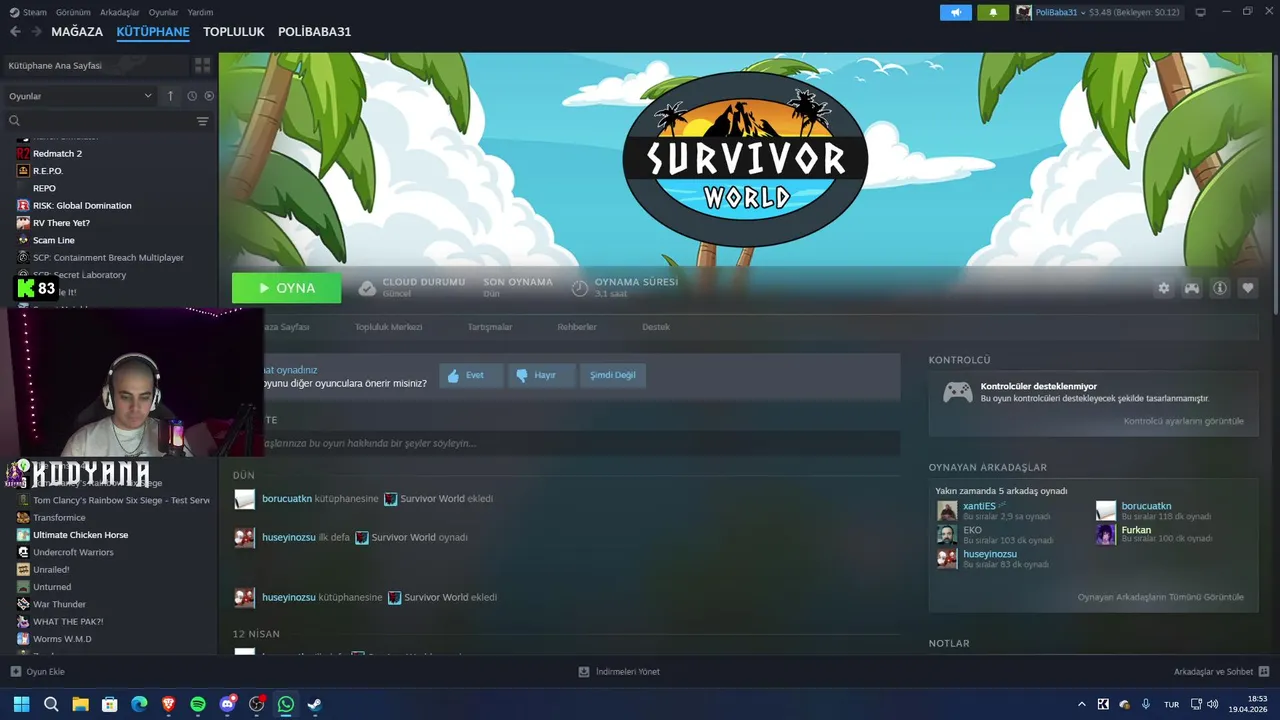The image size is (1280, 720).
Task: Open downloads manager icon
Action: tap(584, 672)
